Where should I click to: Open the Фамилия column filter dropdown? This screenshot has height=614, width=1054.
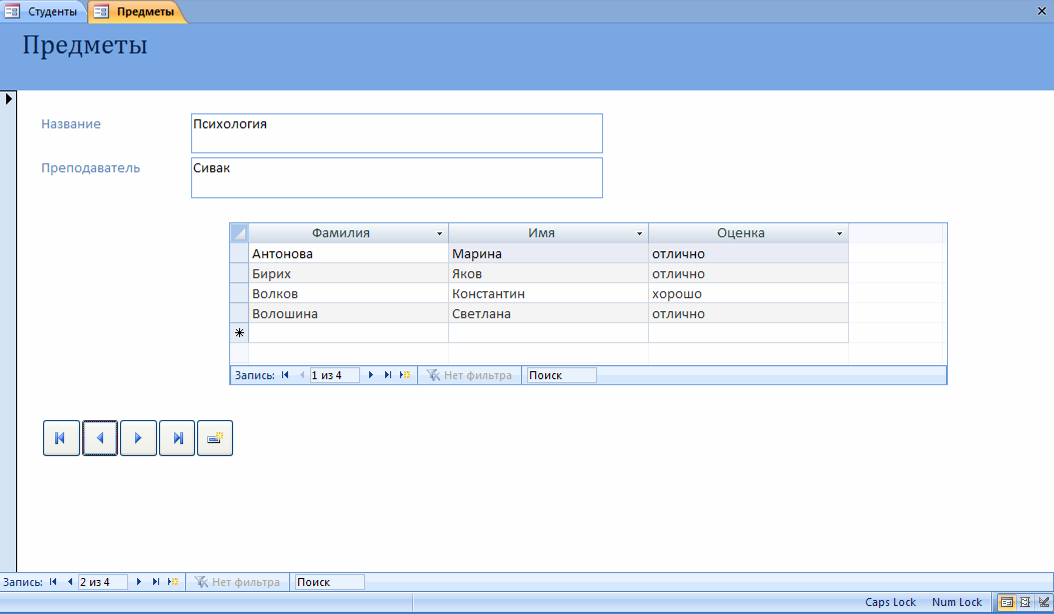(440, 233)
